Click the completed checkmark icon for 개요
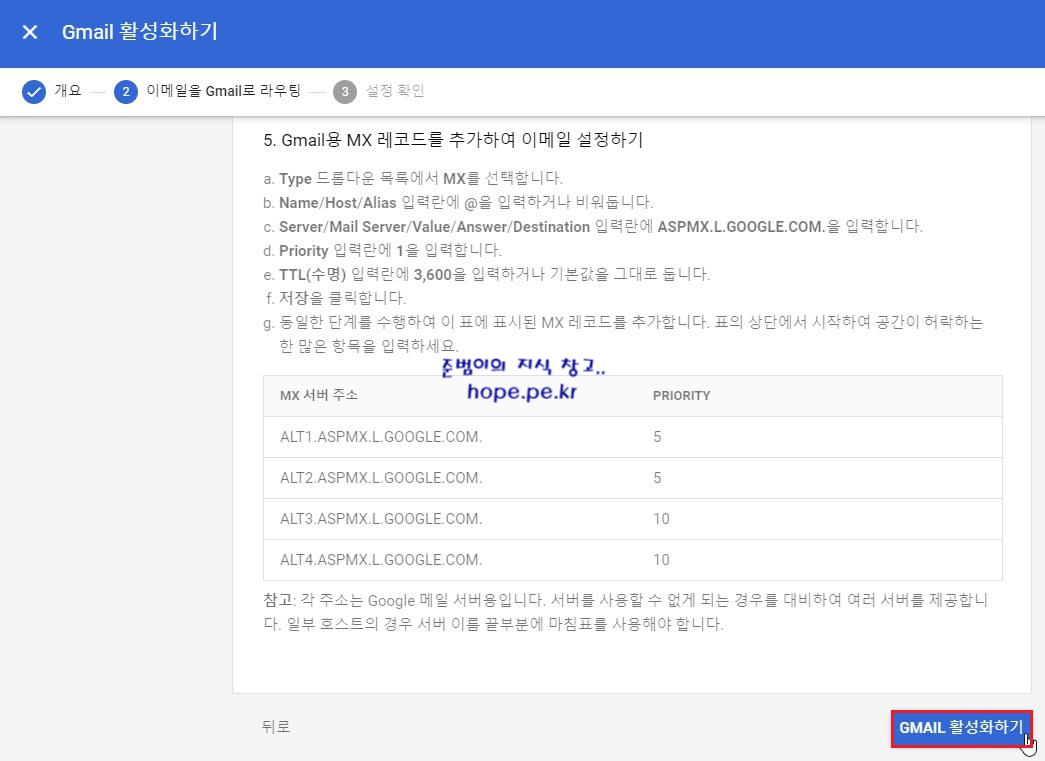 33,91
